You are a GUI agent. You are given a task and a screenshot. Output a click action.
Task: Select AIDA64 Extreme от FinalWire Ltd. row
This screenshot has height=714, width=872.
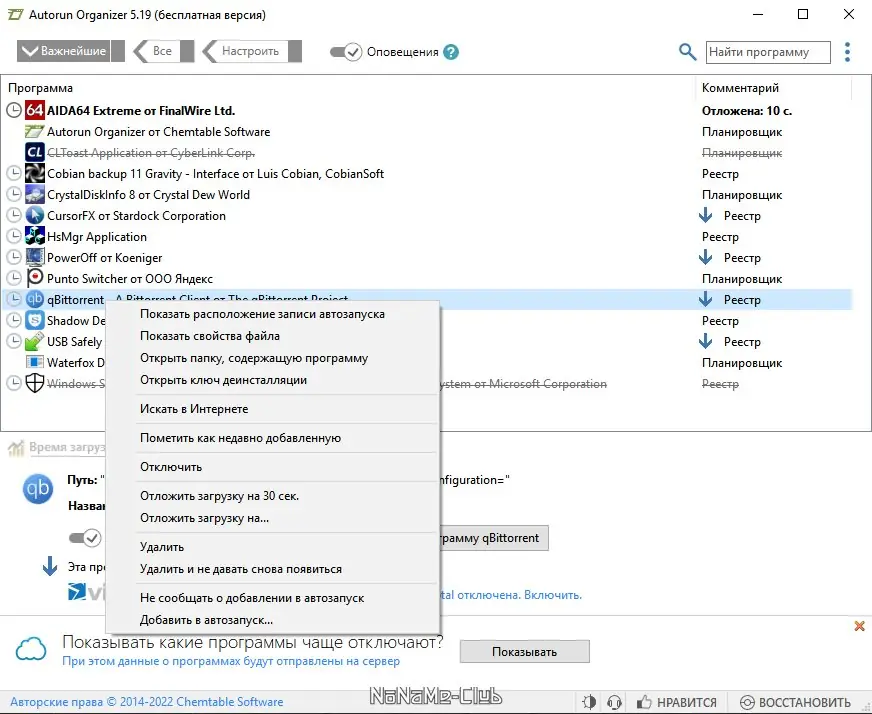tap(427, 111)
